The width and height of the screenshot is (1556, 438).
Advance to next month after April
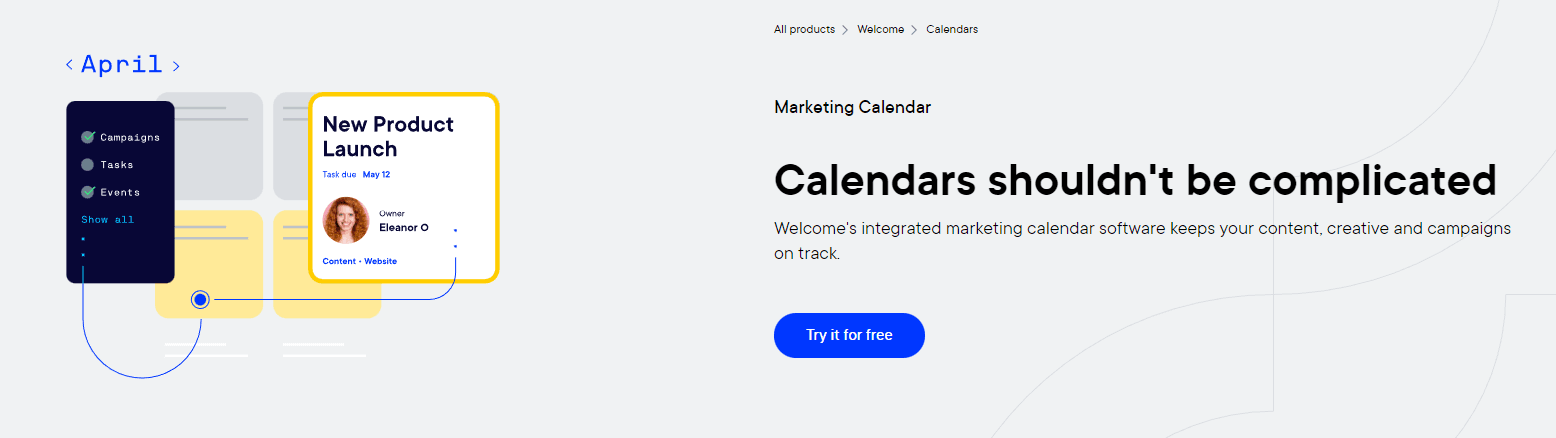[x=176, y=65]
